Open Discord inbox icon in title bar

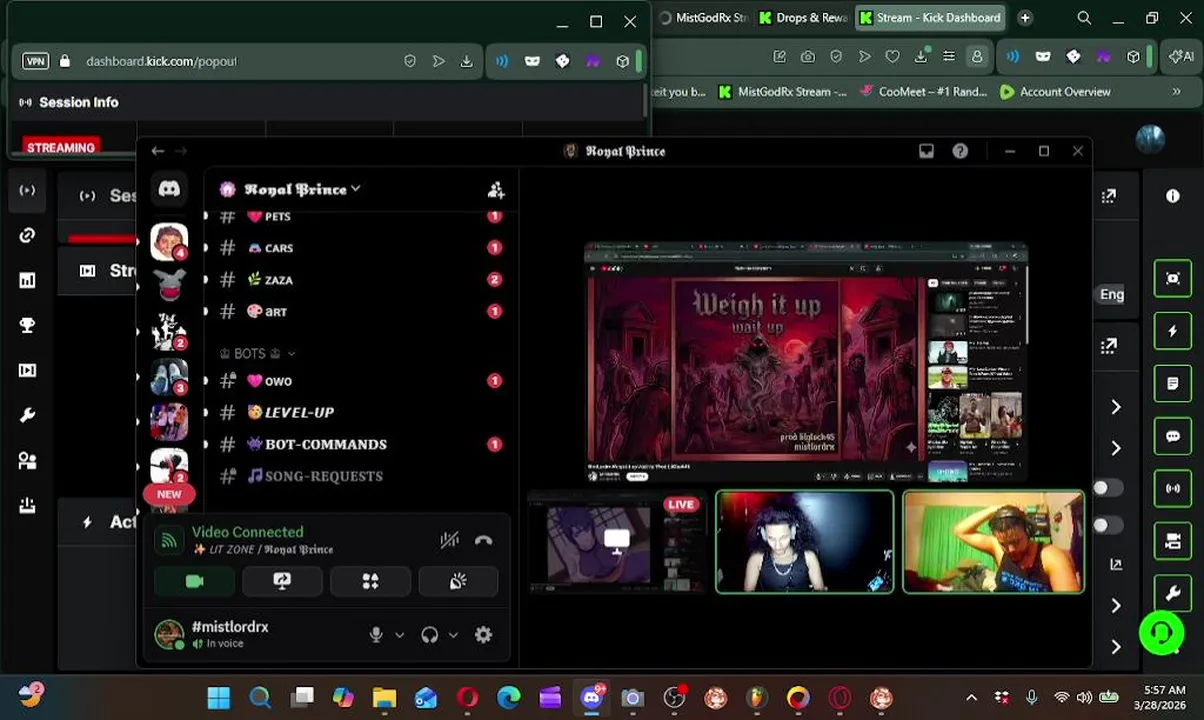tap(926, 151)
